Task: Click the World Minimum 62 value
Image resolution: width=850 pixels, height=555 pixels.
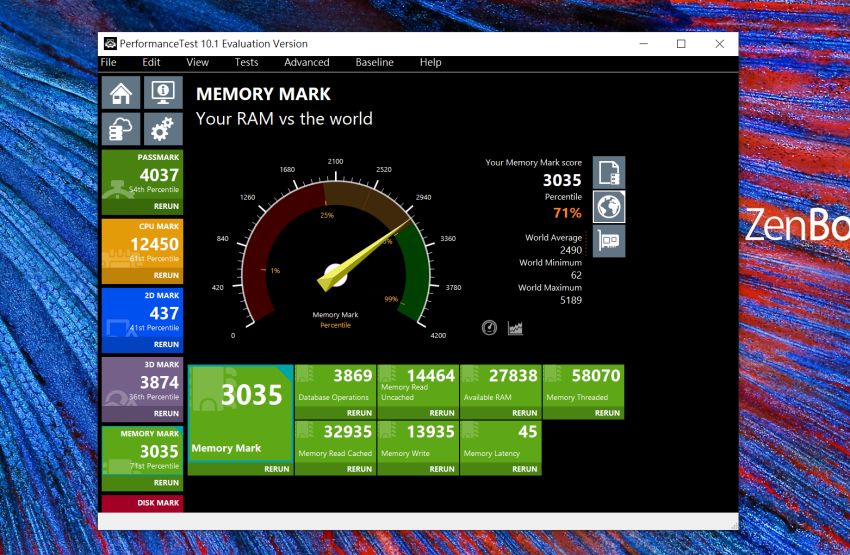Action: pos(576,275)
